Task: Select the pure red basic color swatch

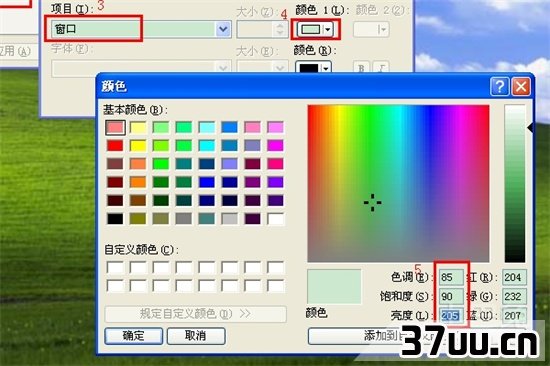Action: click(x=115, y=145)
